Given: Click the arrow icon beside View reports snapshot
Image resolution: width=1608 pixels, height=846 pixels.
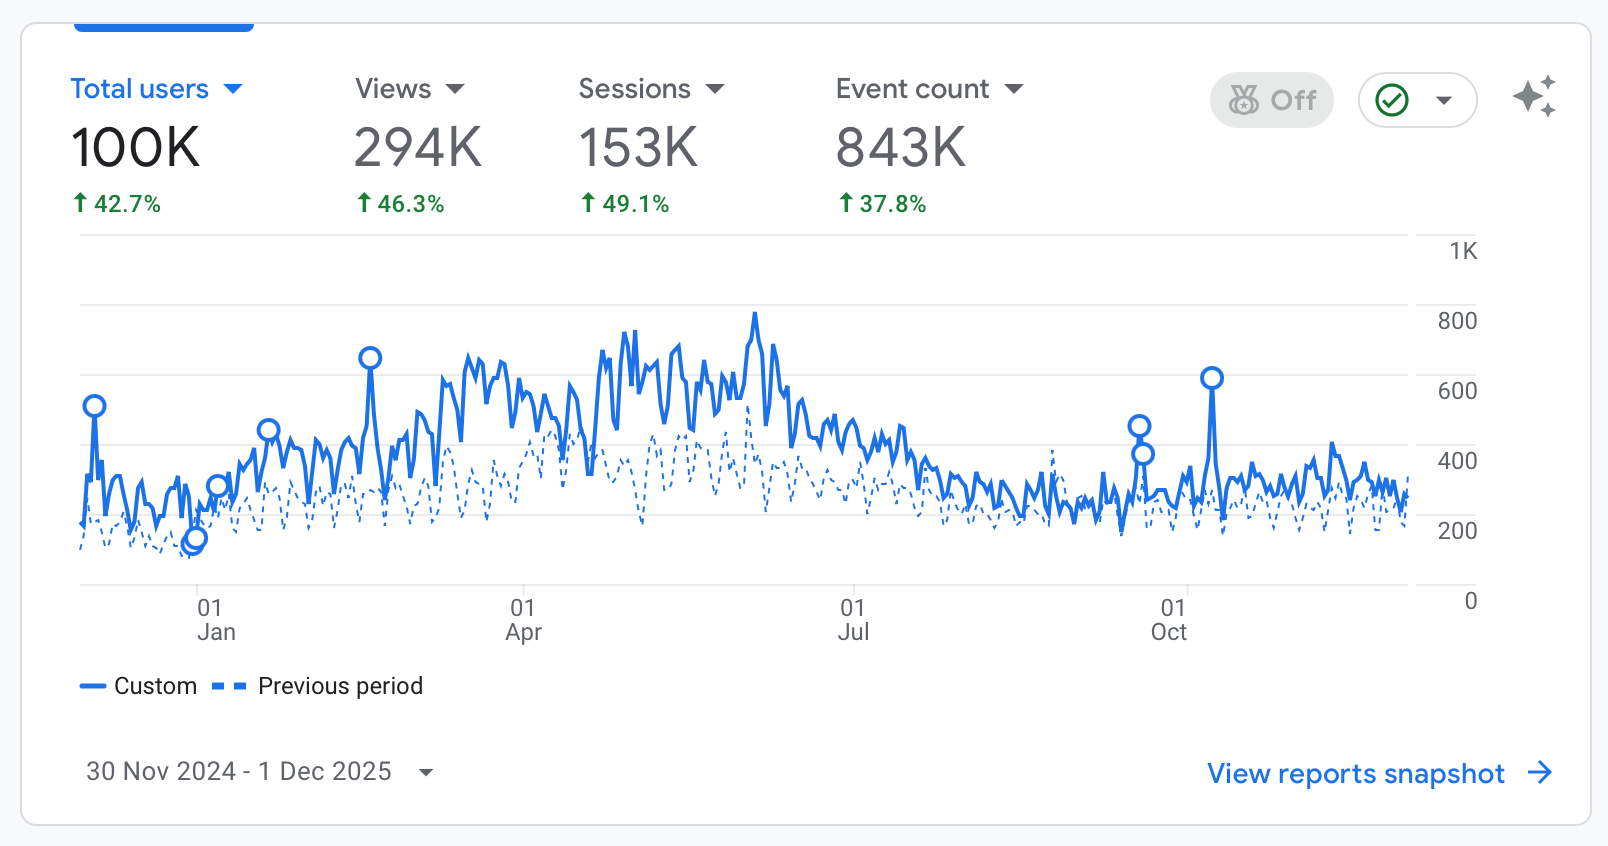Looking at the screenshot, I should pyautogui.click(x=1540, y=772).
